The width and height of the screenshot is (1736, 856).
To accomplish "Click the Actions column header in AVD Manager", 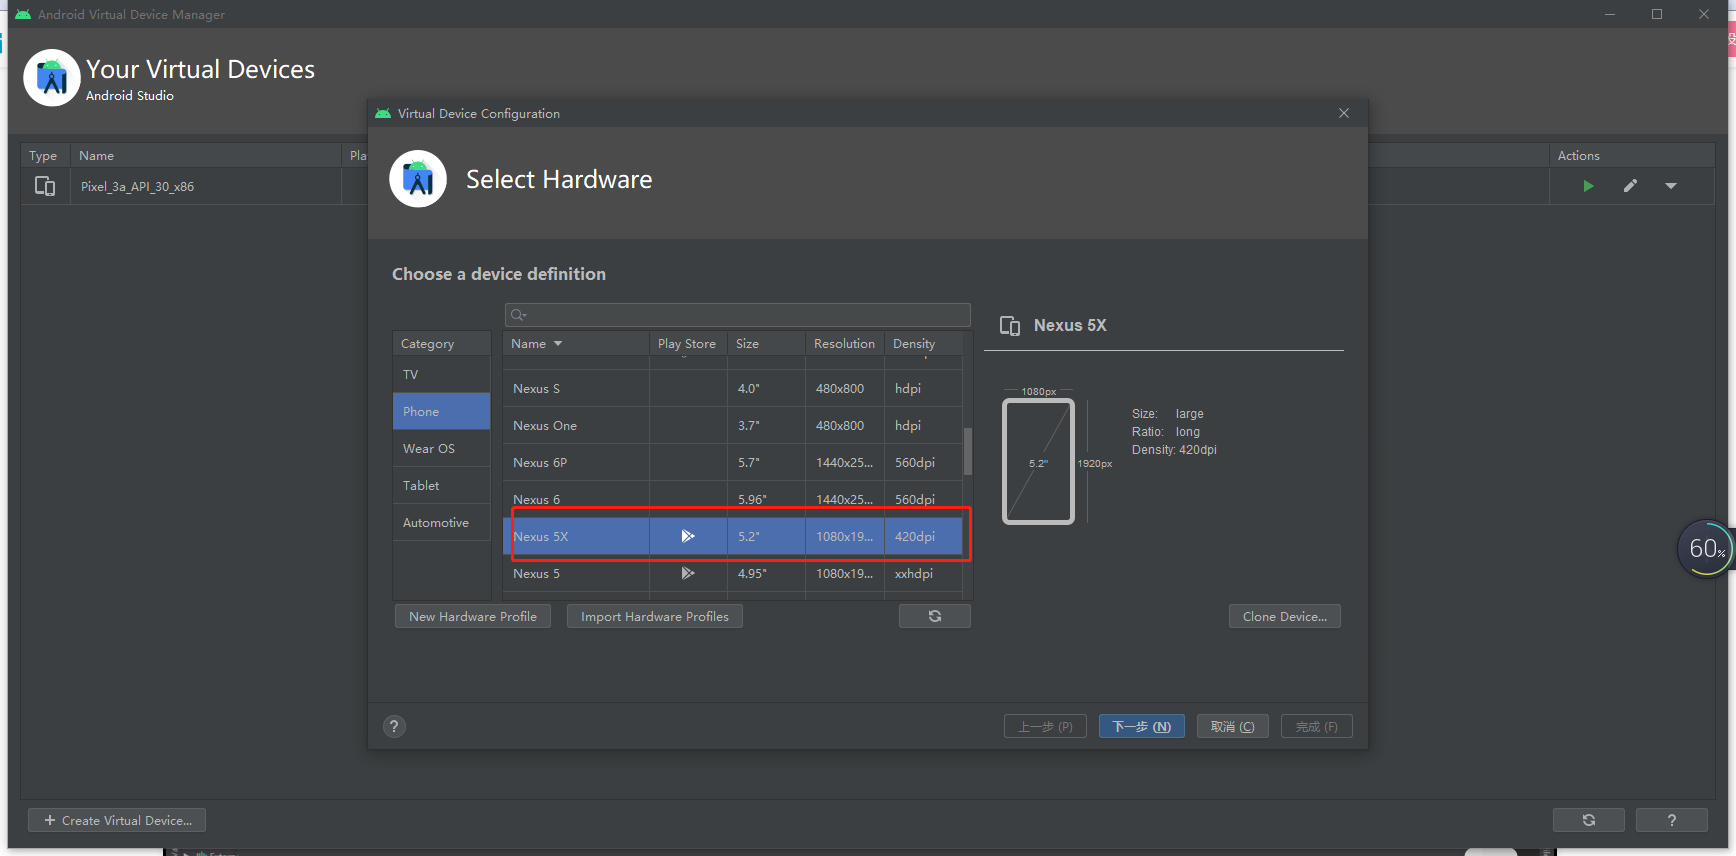I will click(1632, 156).
